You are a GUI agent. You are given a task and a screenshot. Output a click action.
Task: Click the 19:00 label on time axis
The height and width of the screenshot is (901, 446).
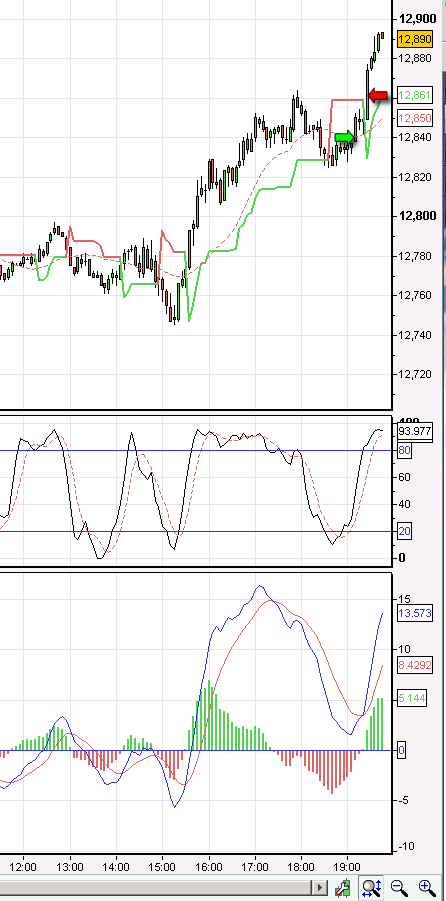coord(347,866)
